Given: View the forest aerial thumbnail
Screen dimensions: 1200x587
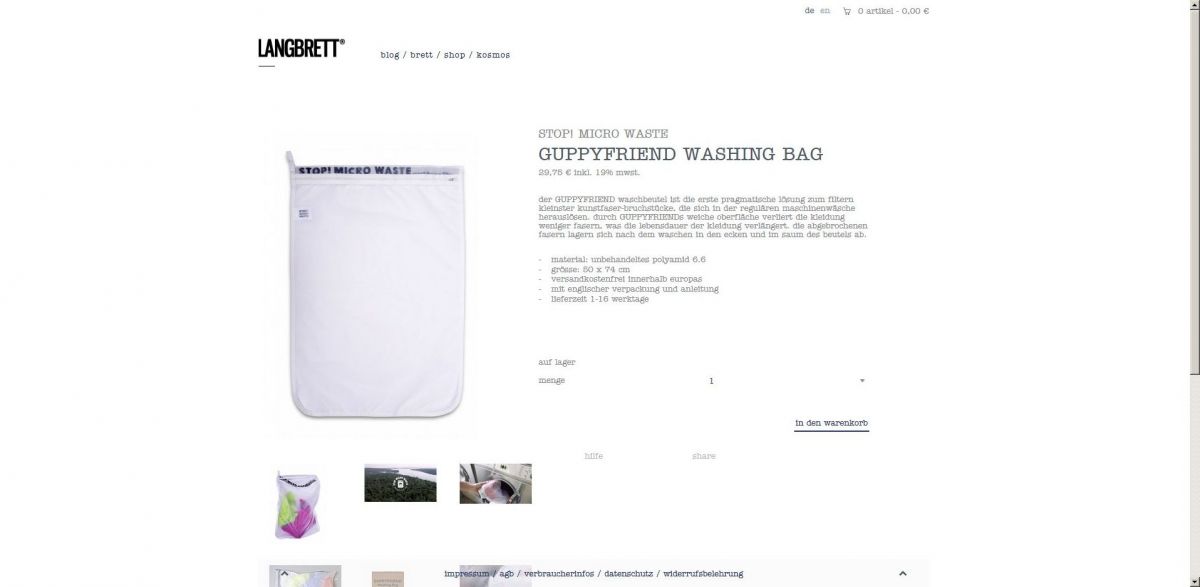Looking at the screenshot, I should coord(400,483).
